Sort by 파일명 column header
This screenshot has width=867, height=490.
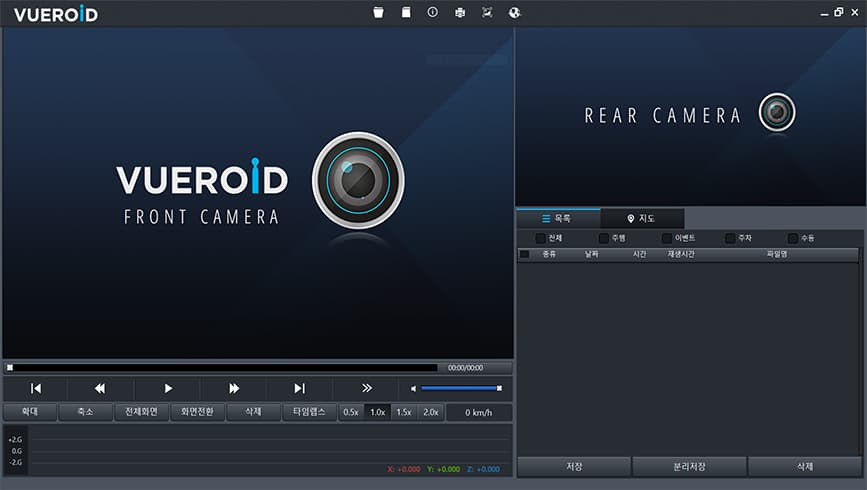pos(777,254)
